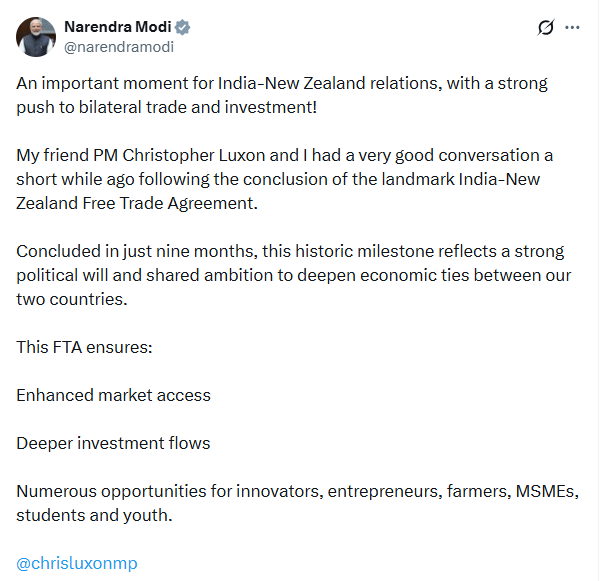Click the line "Enhanced market access"

pyautogui.click(x=113, y=395)
